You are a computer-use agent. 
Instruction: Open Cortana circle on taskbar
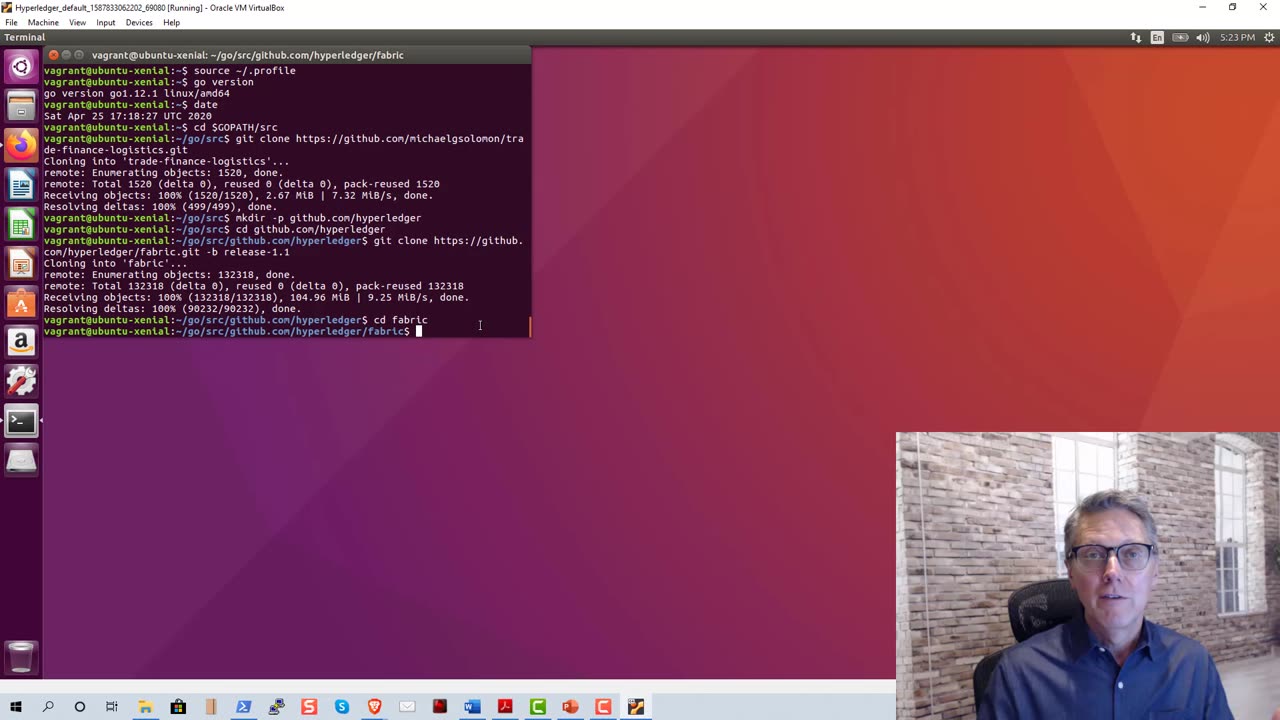pos(80,707)
